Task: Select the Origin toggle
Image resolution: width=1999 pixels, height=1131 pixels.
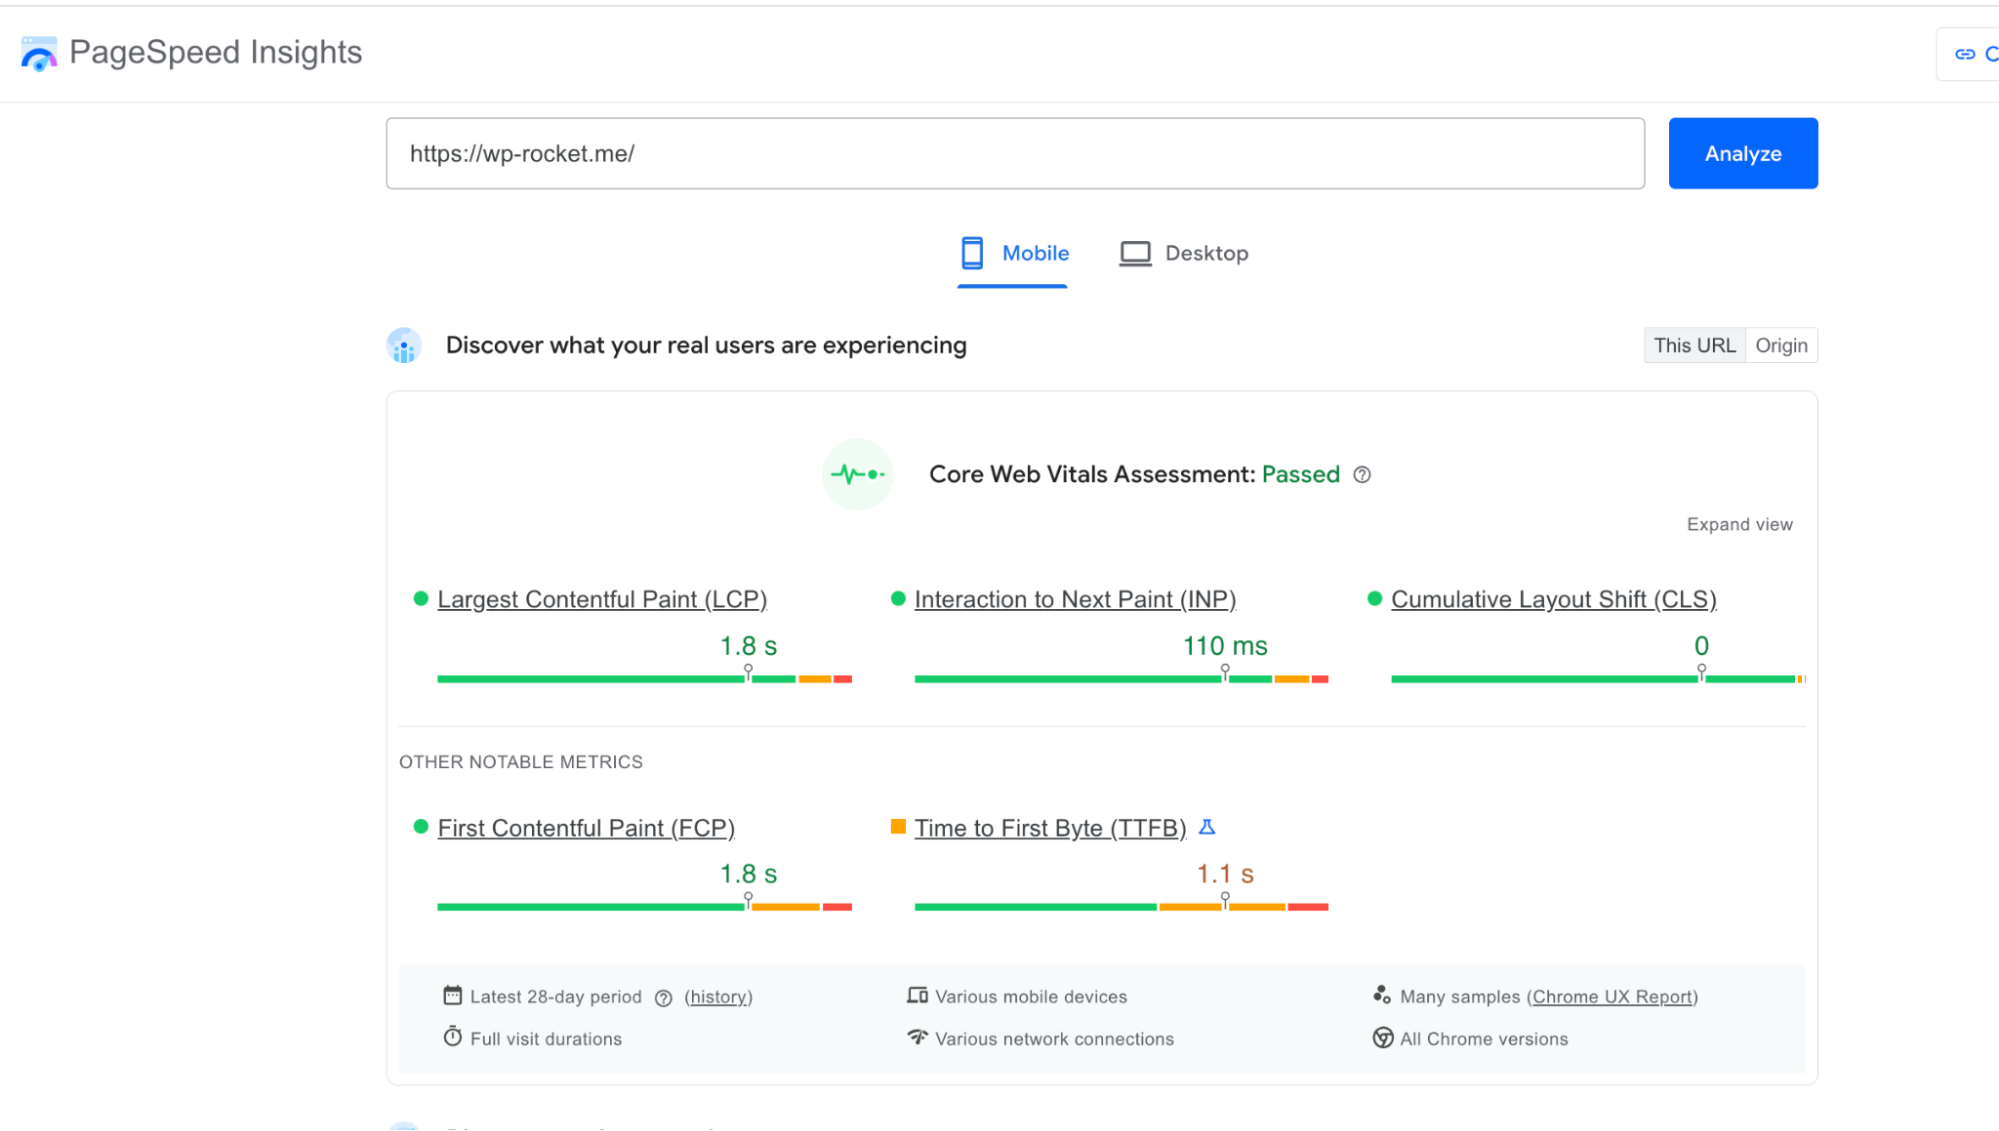Action: (1781, 346)
